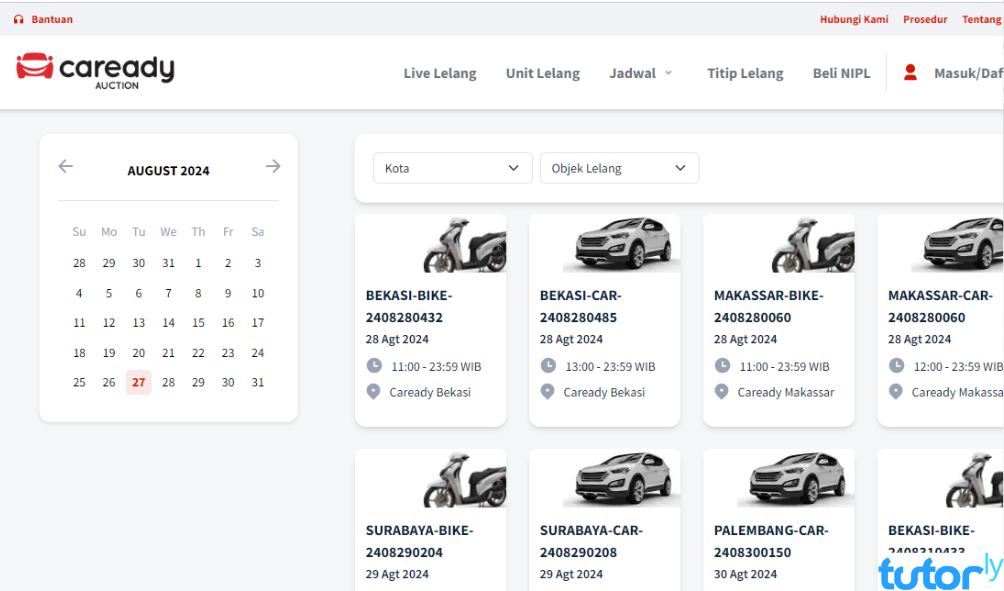Viewport: 1004px width, 591px height.
Task: Select August 1 in the calendar
Action: pos(198,263)
